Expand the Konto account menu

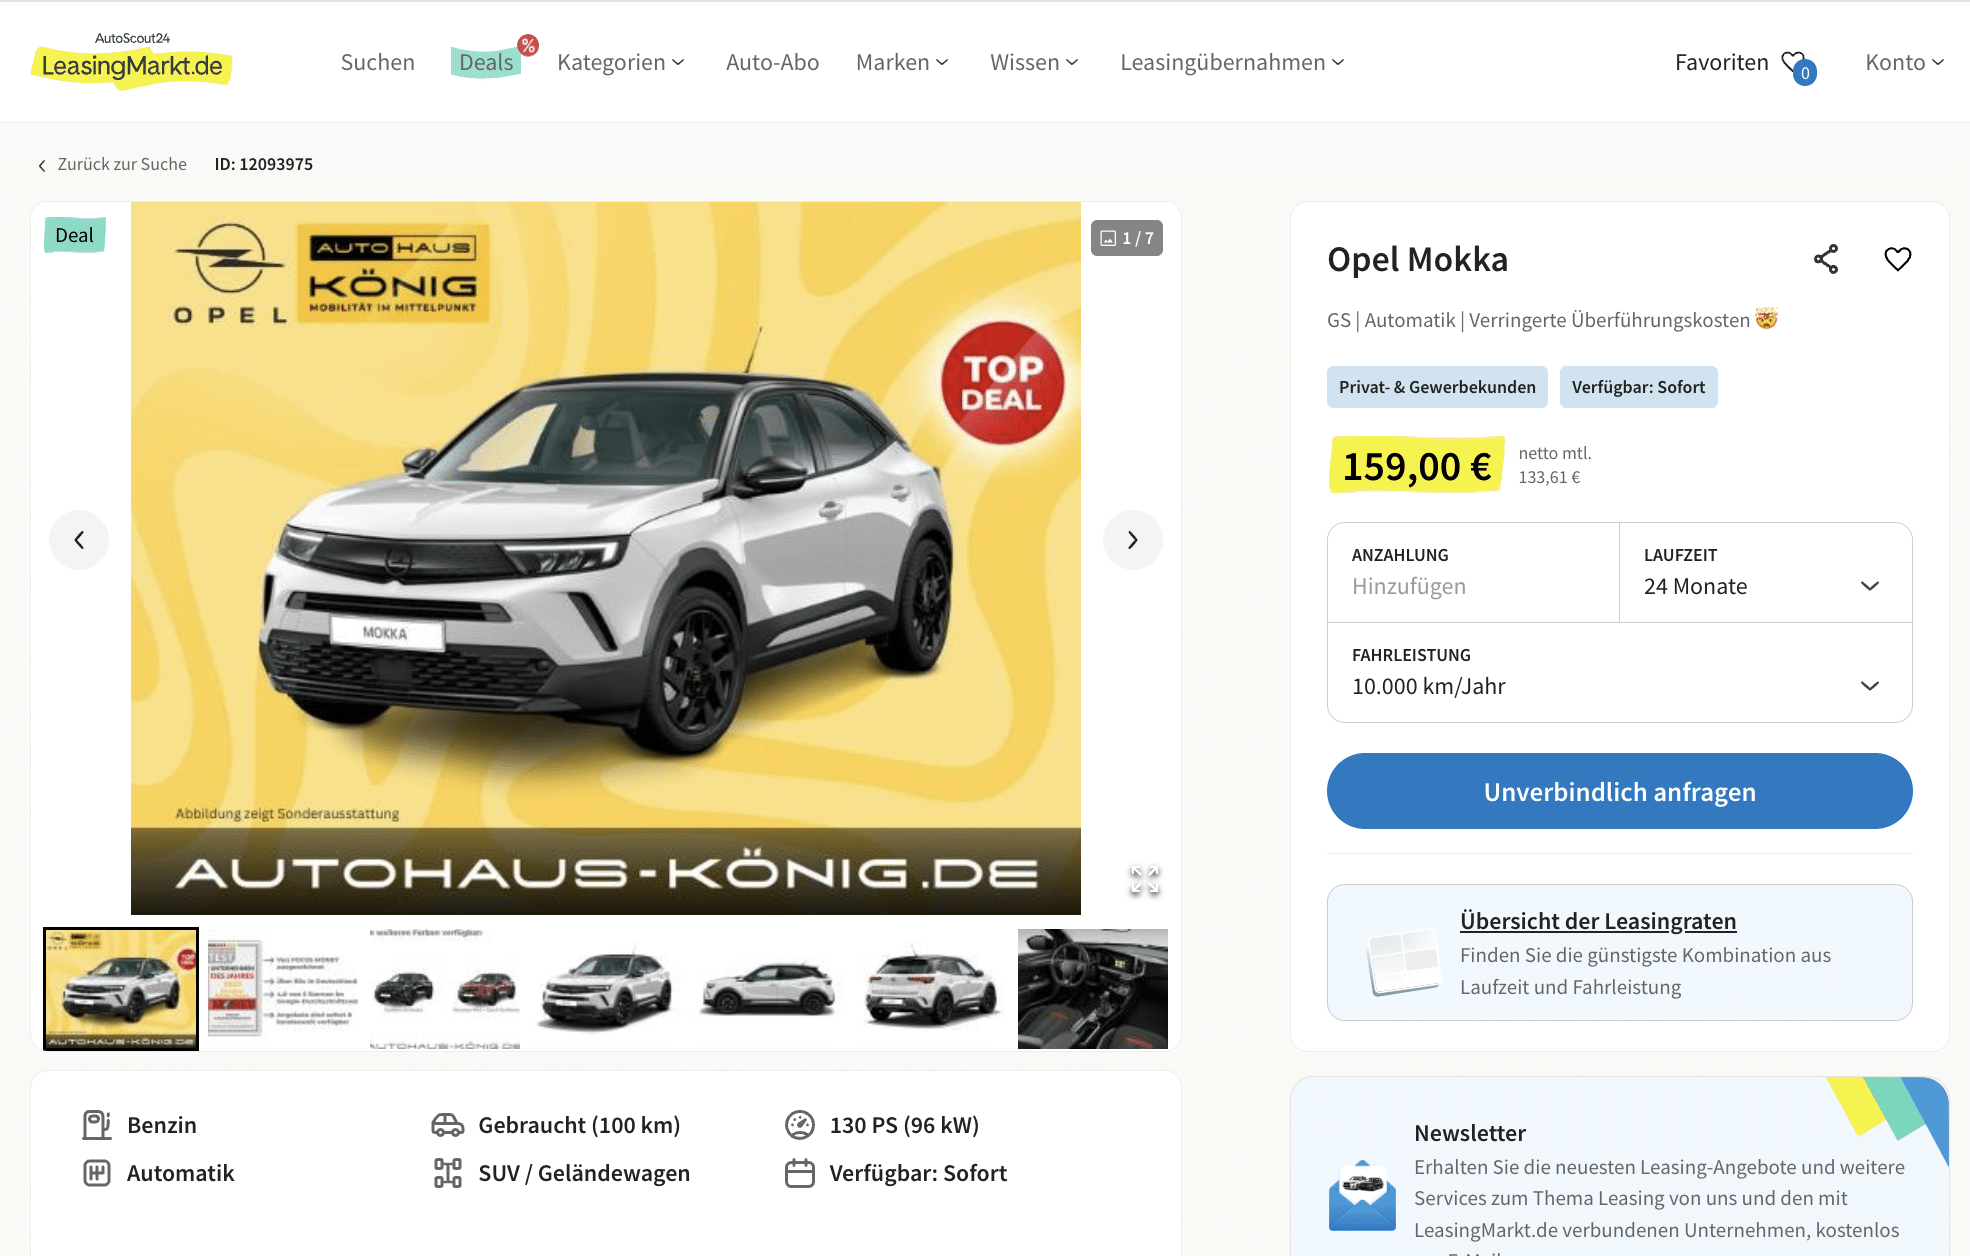click(x=1905, y=62)
